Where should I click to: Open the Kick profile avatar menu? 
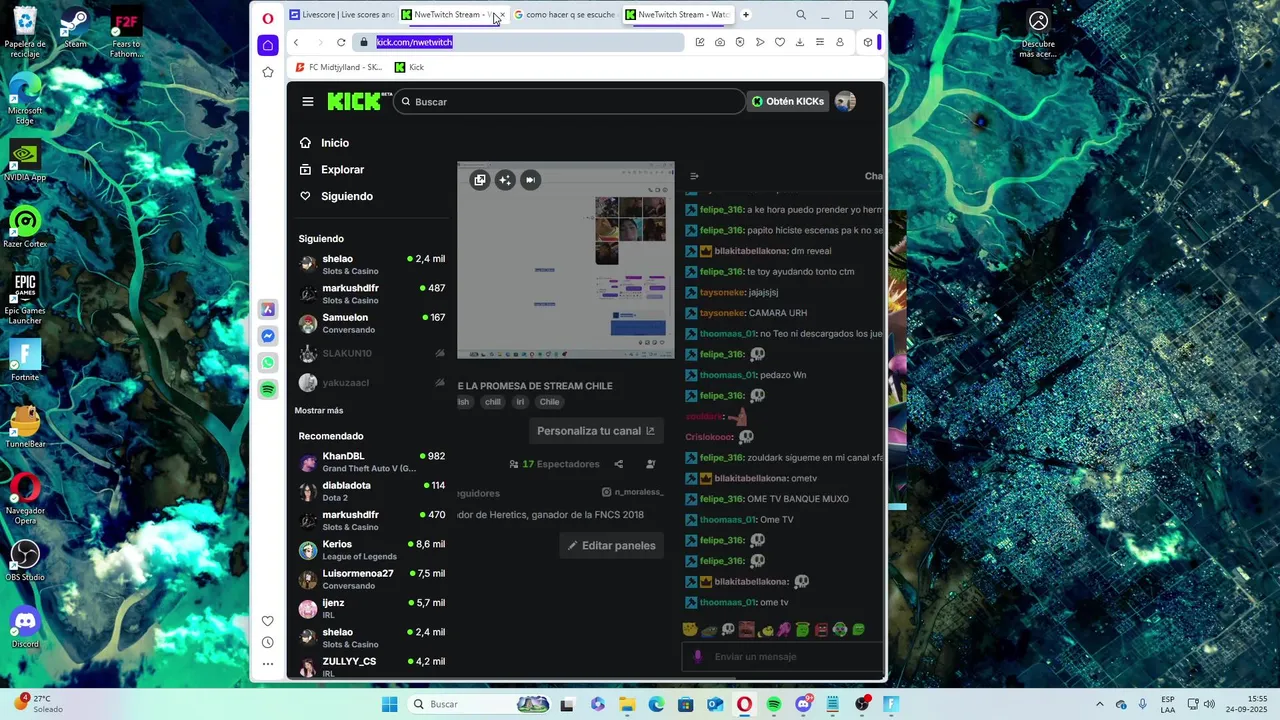[x=845, y=101]
